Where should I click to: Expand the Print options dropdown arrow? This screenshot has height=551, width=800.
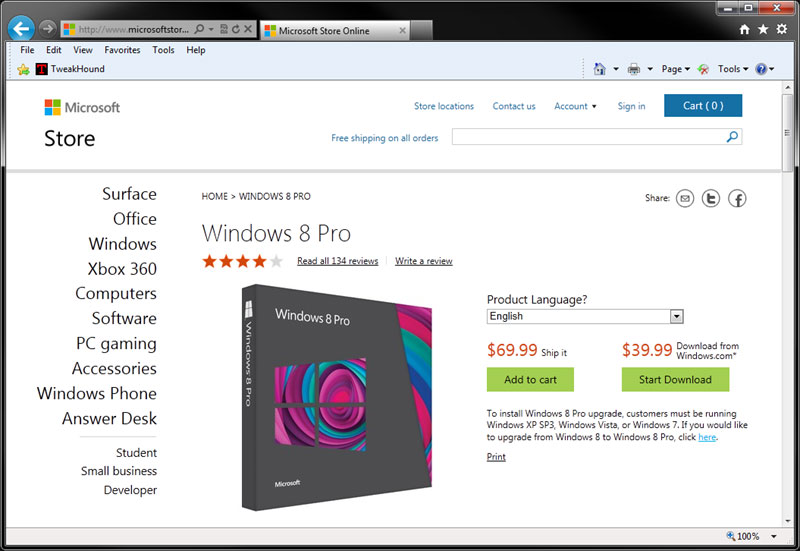tap(650, 69)
